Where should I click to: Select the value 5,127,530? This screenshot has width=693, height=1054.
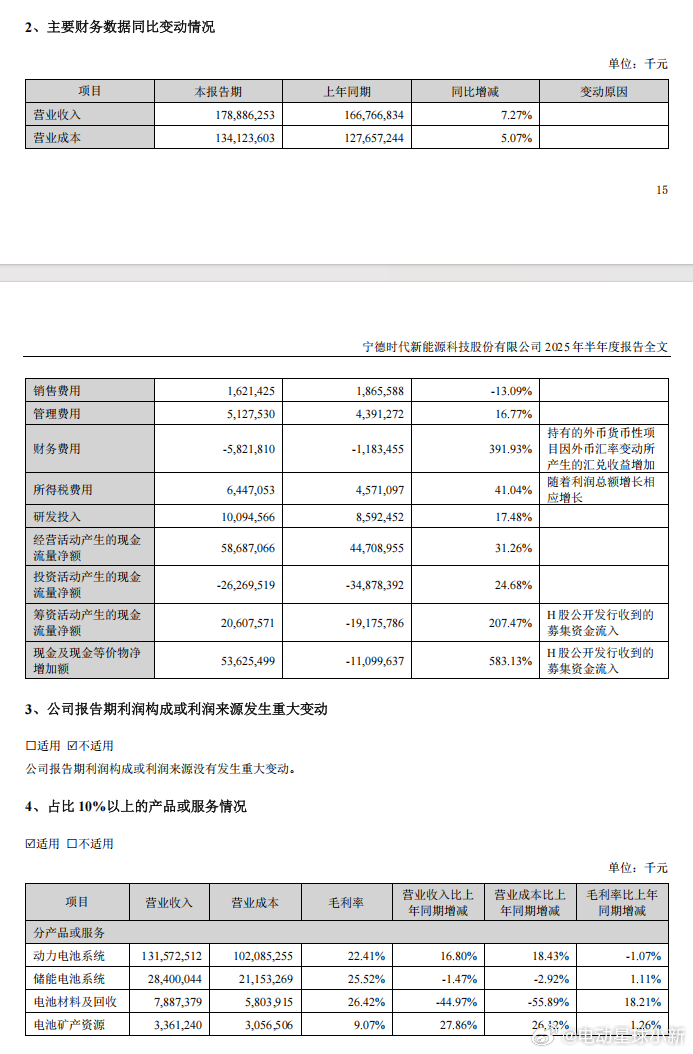click(251, 414)
